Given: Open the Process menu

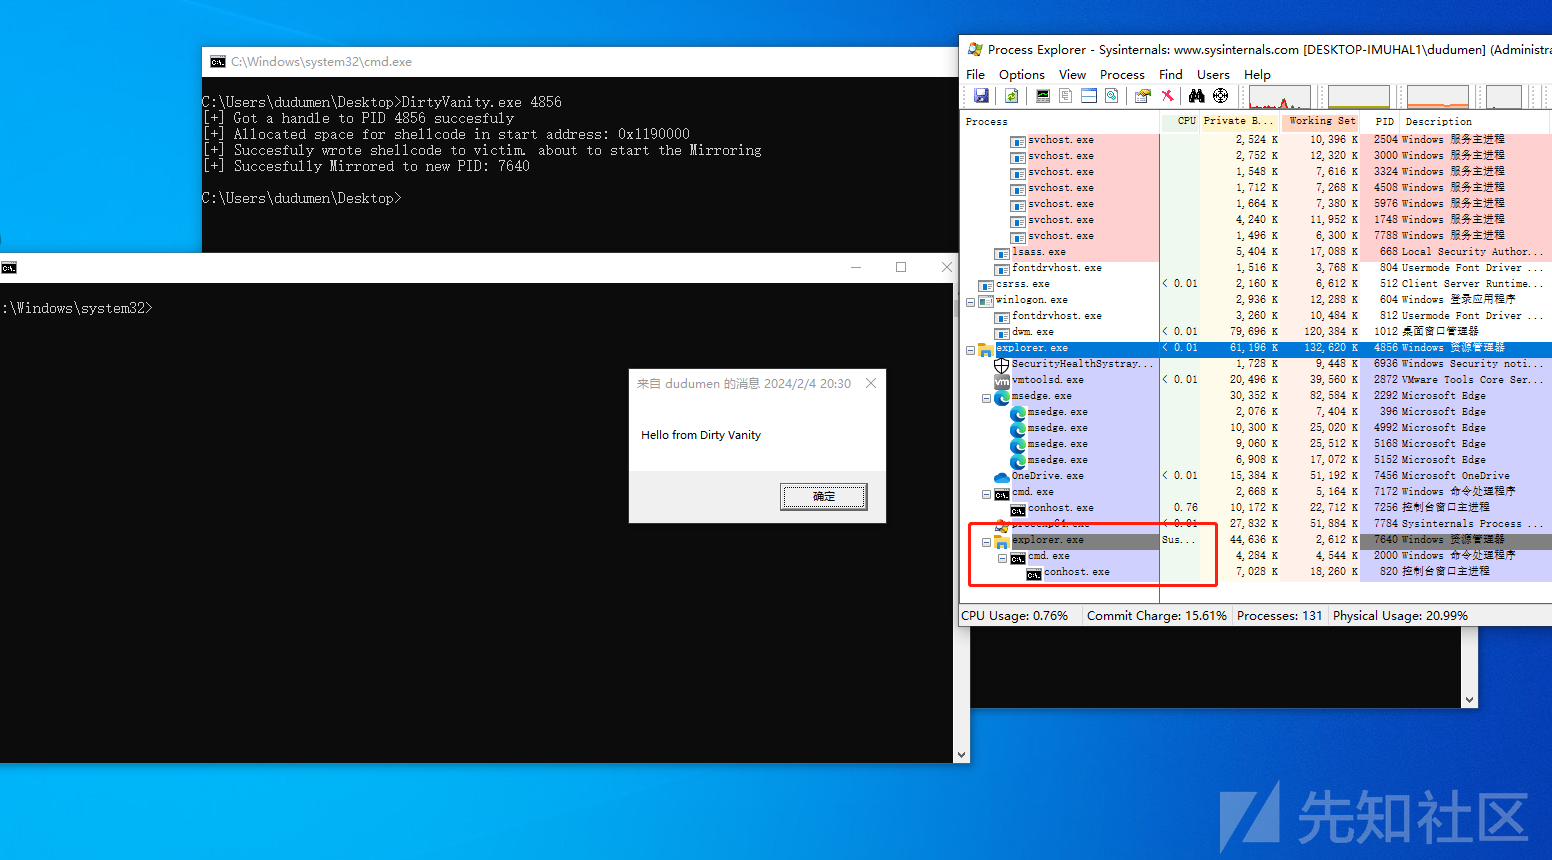Looking at the screenshot, I should [x=1122, y=74].
